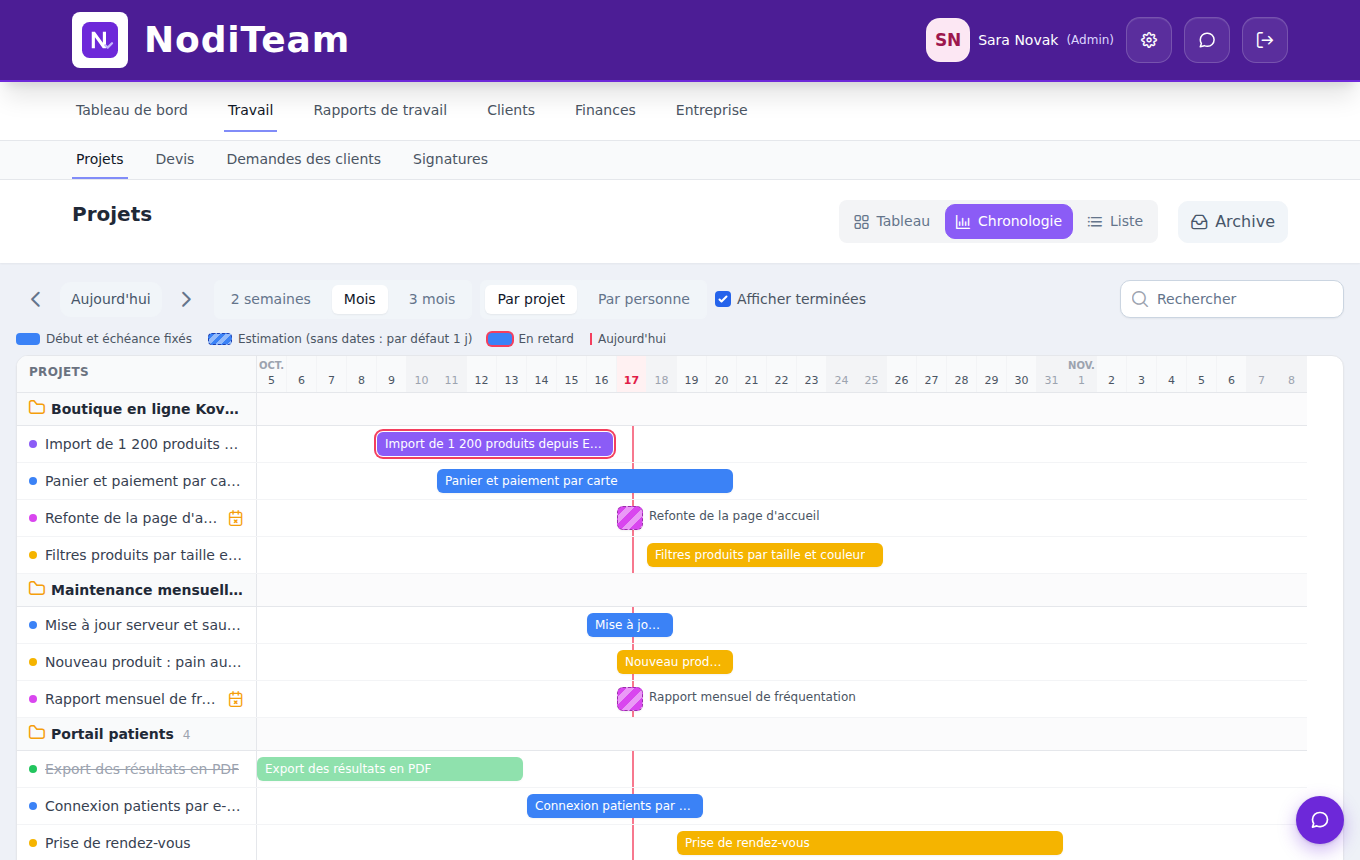Open settings via the gear icon
Screen dimensions: 1360x860
[x=1149, y=40]
